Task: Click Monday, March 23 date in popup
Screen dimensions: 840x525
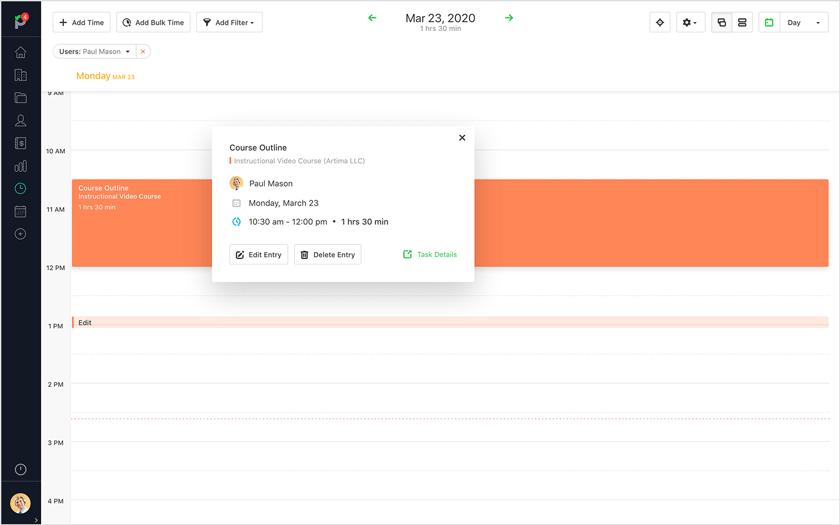Action: (283, 203)
